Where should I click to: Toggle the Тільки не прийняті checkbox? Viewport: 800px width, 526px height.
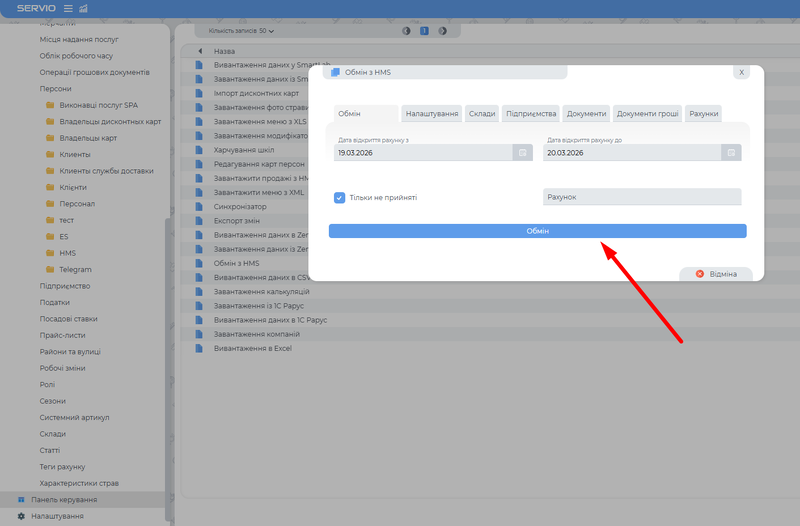tap(340, 198)
